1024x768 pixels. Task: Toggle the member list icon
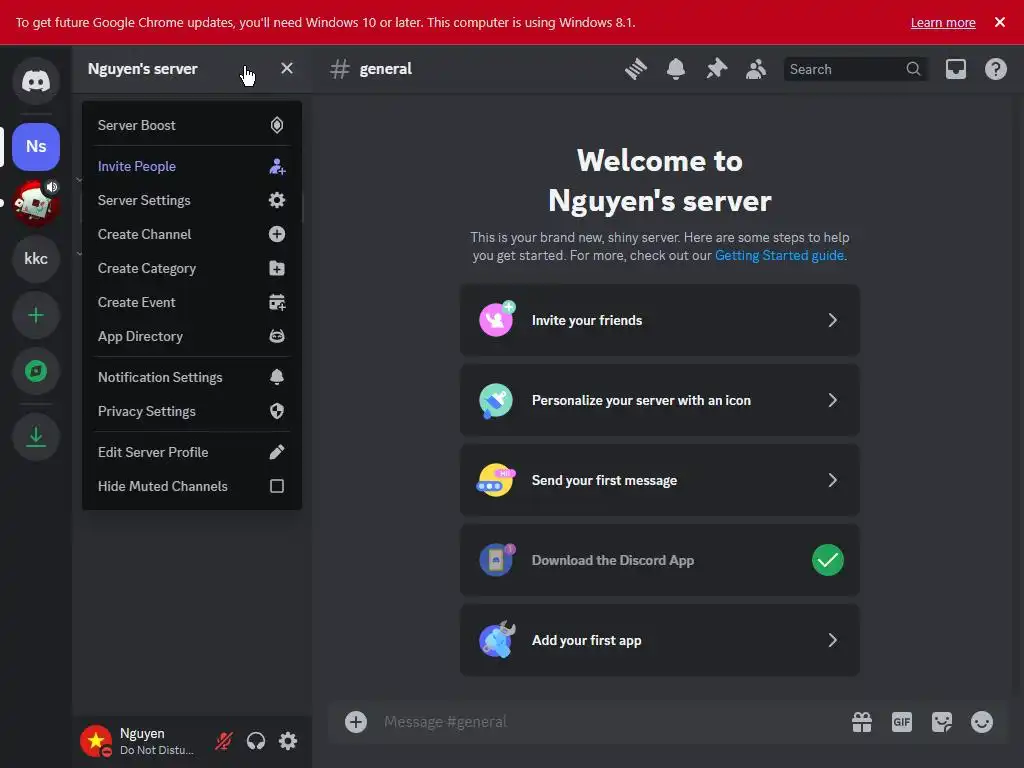756,69
